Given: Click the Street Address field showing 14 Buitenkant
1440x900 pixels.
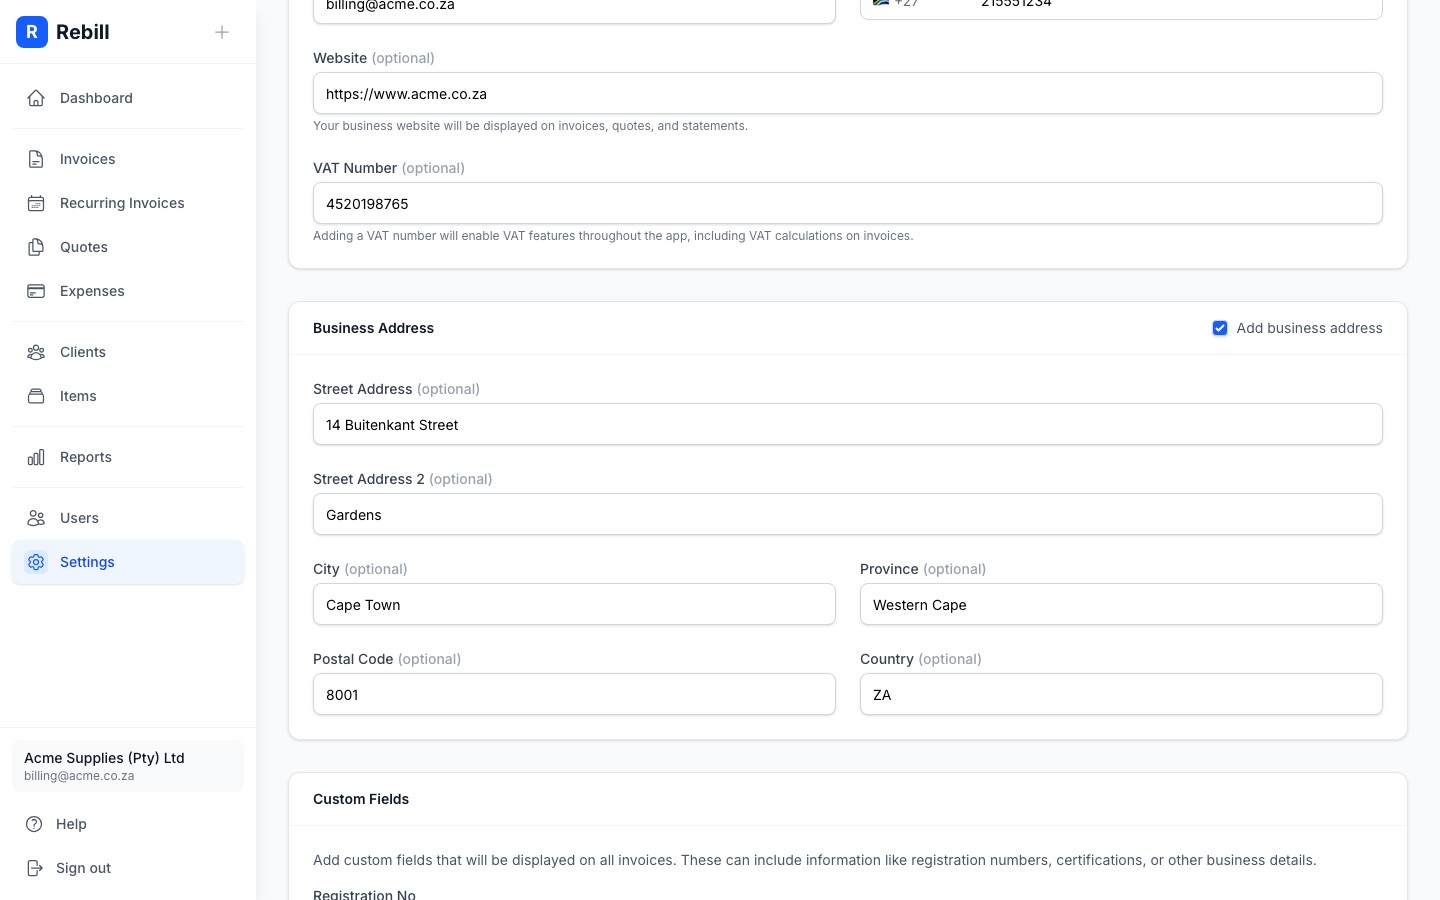Looking at the screenshot, I should click(x=848, y=424).
